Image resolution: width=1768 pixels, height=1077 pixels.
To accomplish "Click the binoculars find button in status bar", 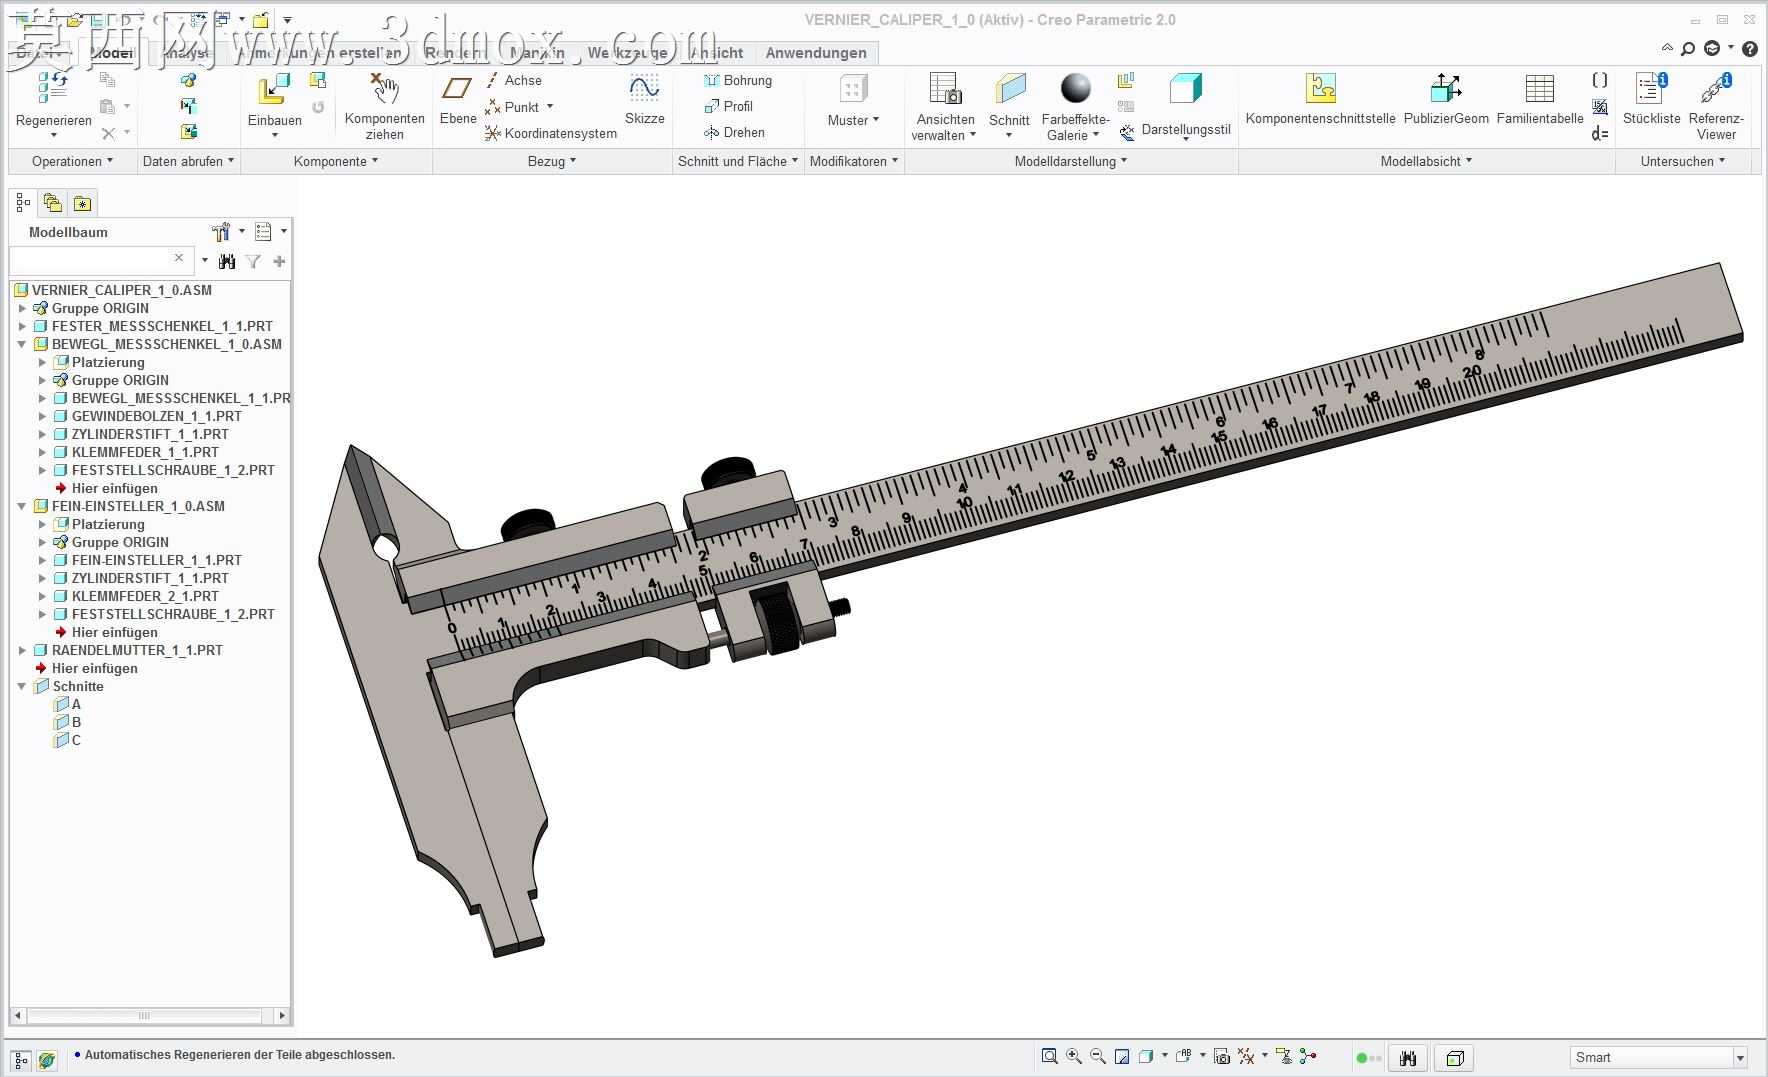I will pyautogui.click(x=1408, y=1058).
